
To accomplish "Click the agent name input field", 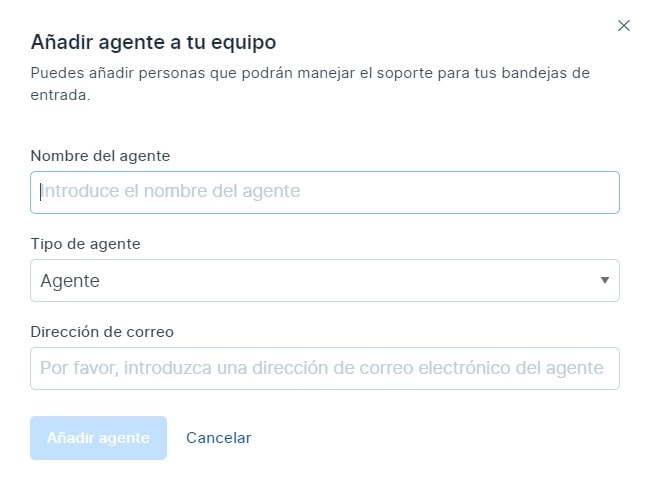I will 324,192.
